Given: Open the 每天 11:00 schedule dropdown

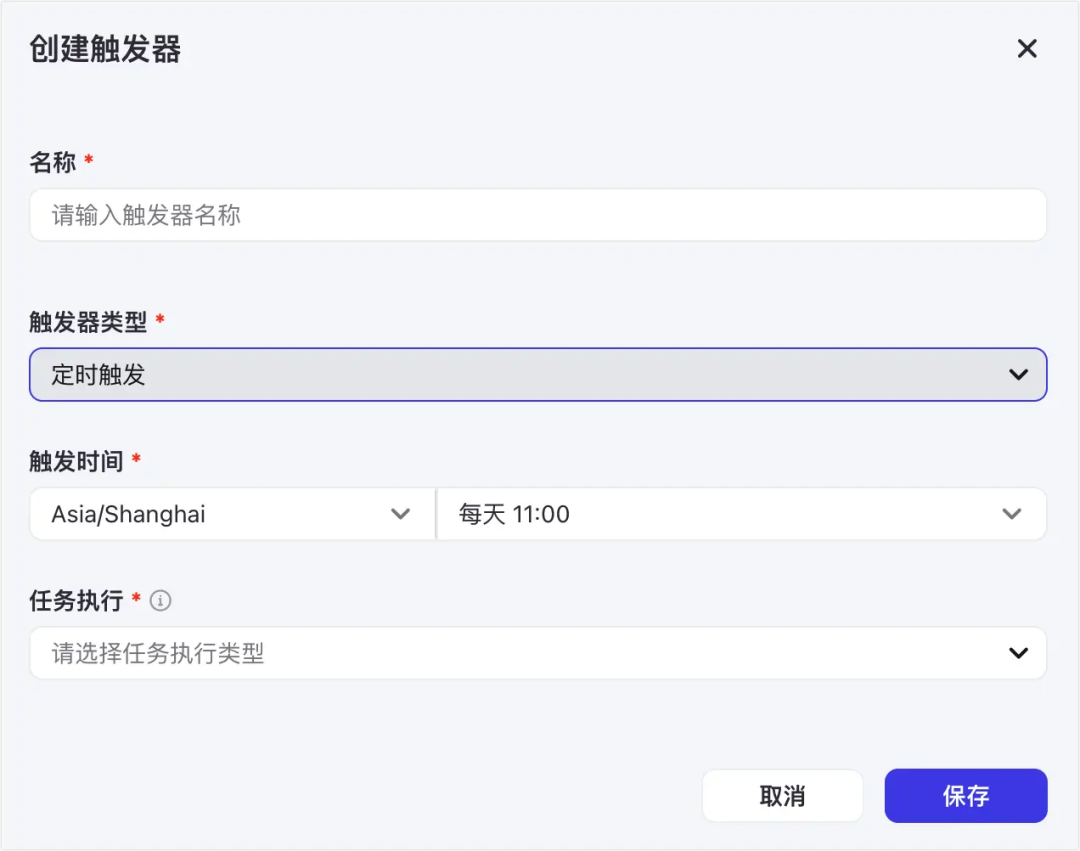Looking at the screenshot, I should [740, 514].
